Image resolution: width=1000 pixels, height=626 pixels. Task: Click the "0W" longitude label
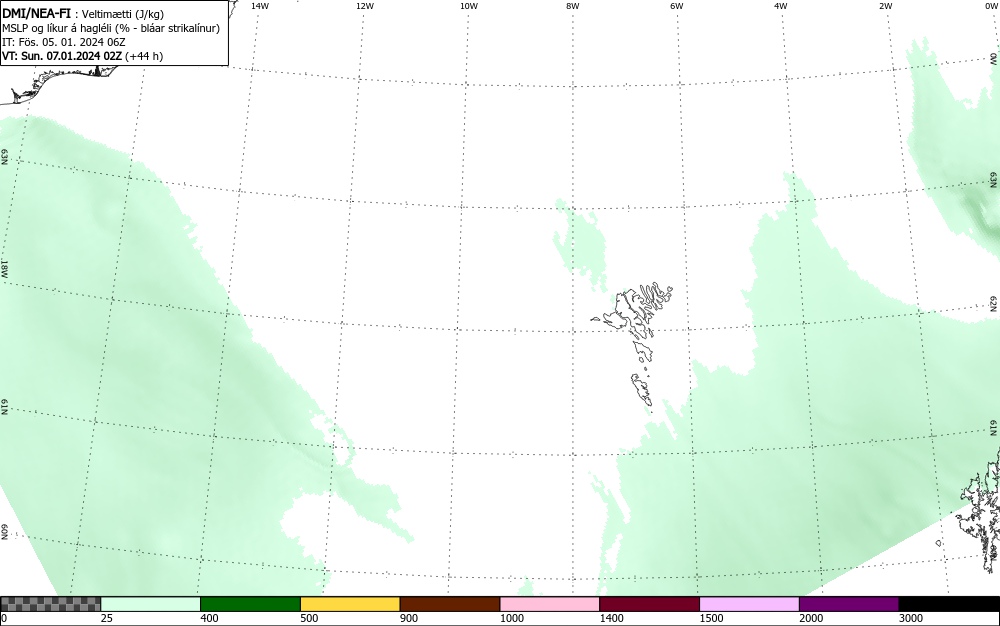pyautogui.click(x=991, y=6)
